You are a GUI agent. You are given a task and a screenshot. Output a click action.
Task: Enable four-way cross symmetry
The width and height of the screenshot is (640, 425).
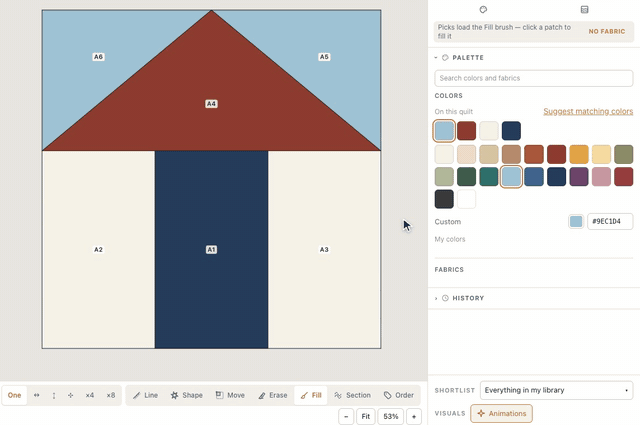click(71, 395)
